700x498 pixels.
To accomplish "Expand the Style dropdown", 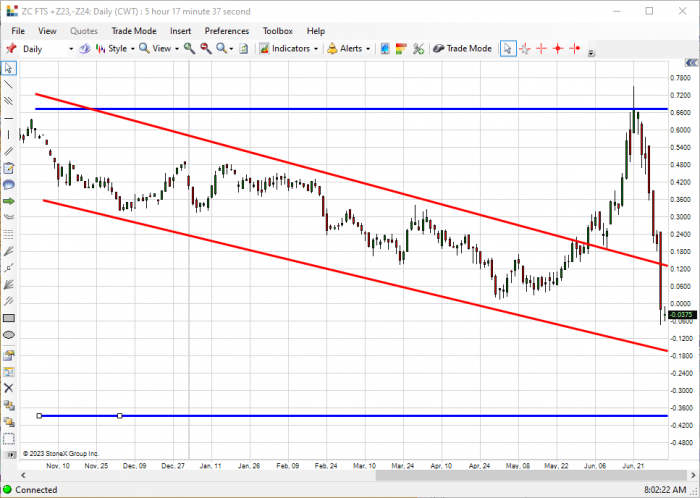I will coord(133,49).
